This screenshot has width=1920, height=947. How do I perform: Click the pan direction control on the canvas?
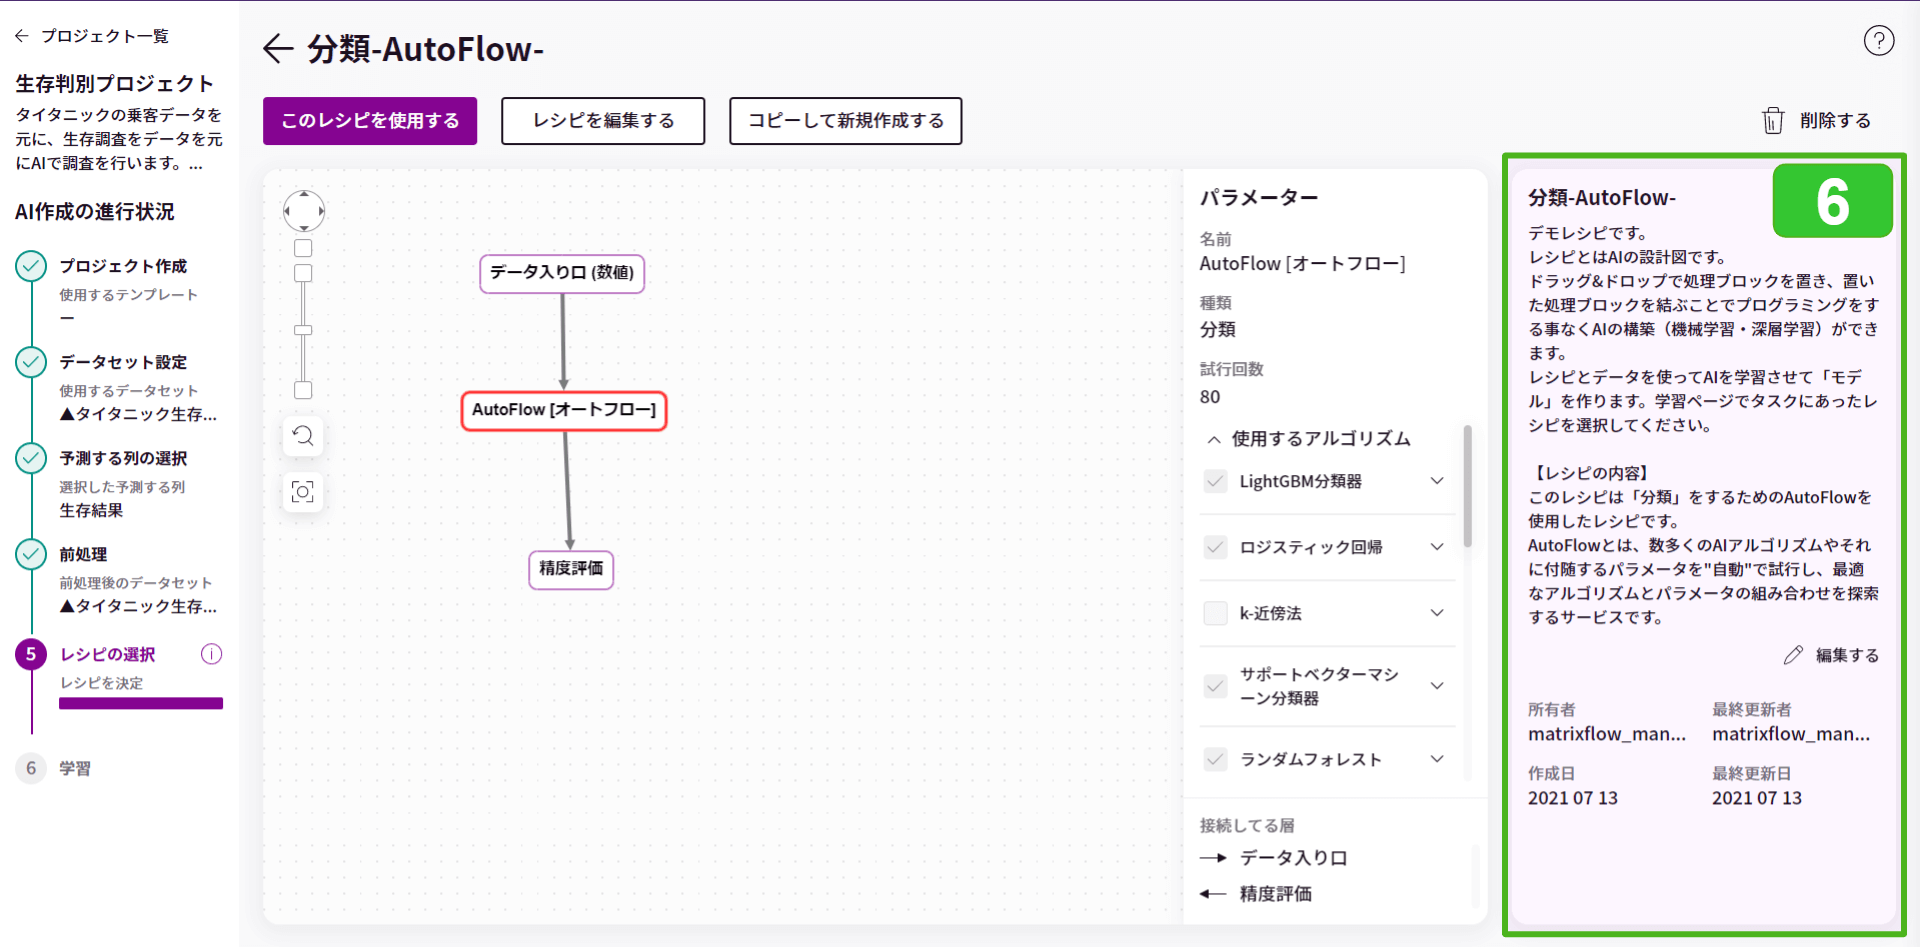tap(304, 211)
